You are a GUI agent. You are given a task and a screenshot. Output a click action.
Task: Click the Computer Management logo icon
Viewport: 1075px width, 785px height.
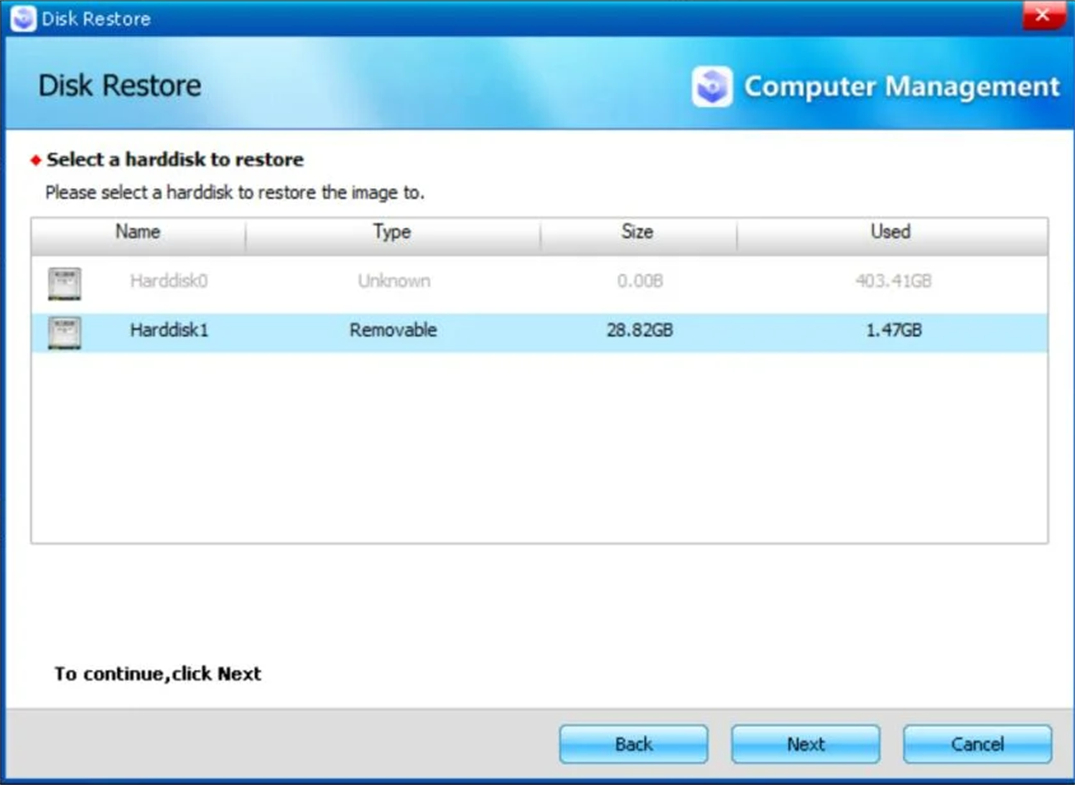click(x=712, y=87)
